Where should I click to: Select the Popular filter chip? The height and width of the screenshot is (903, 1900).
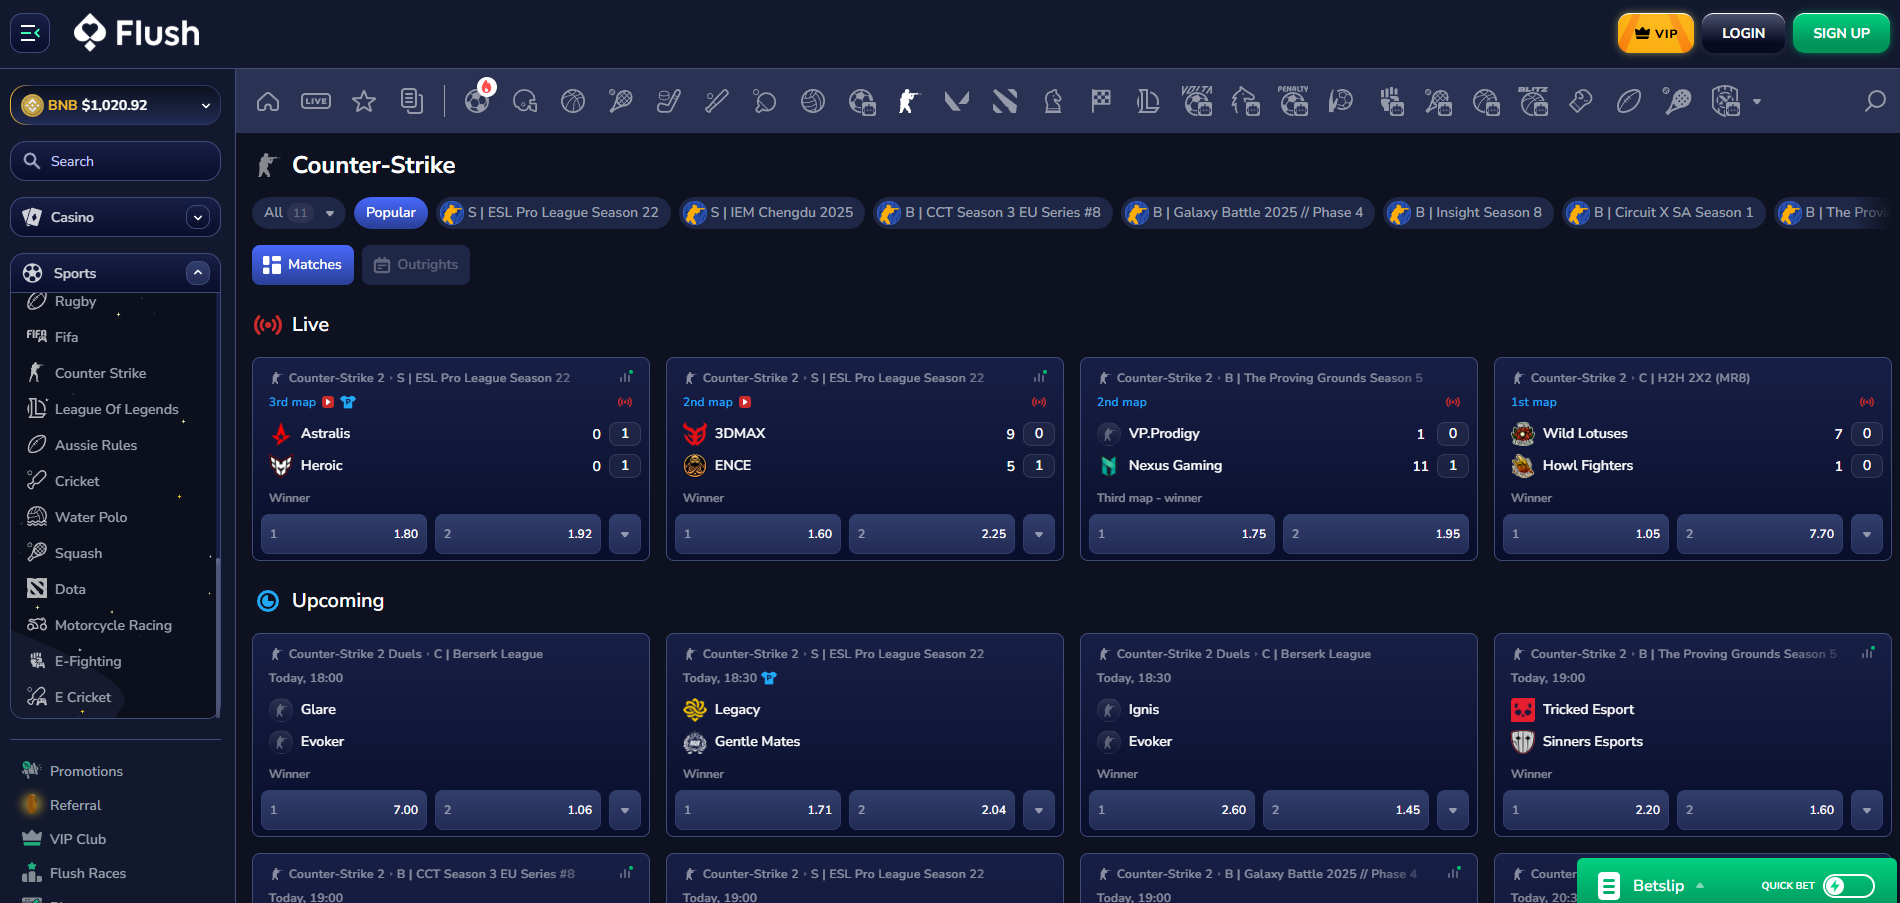(391, 213)
